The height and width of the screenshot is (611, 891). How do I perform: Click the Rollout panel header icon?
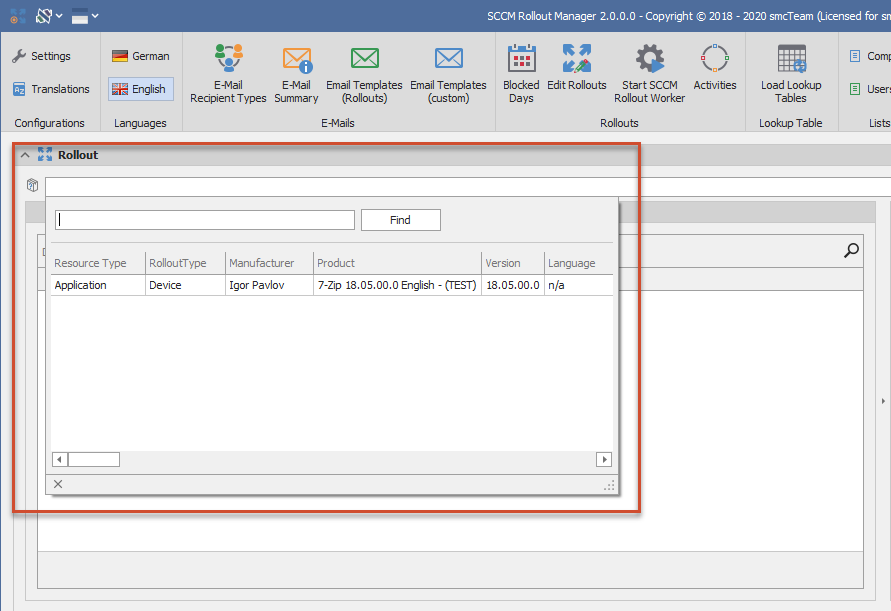tap(45, 155)
